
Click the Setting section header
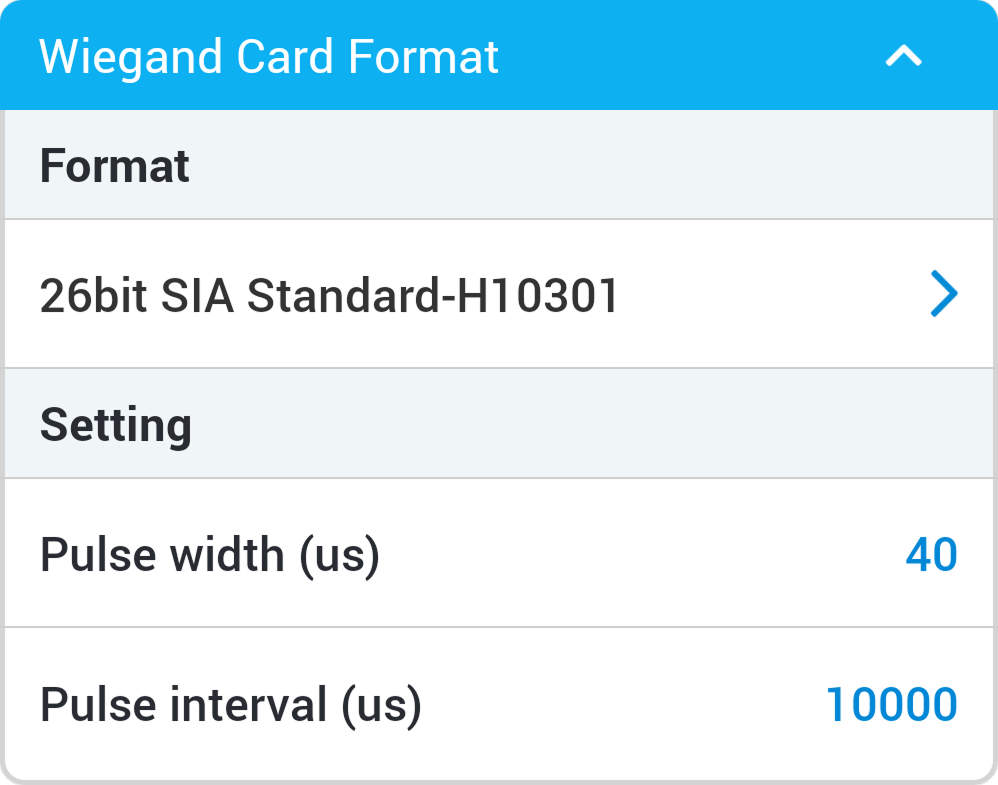tap(116, 425)
